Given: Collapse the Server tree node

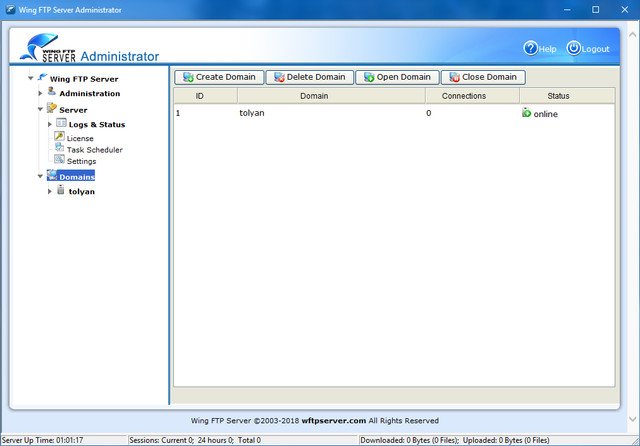Looking at the screenshot, I should (x=41, y=109).
